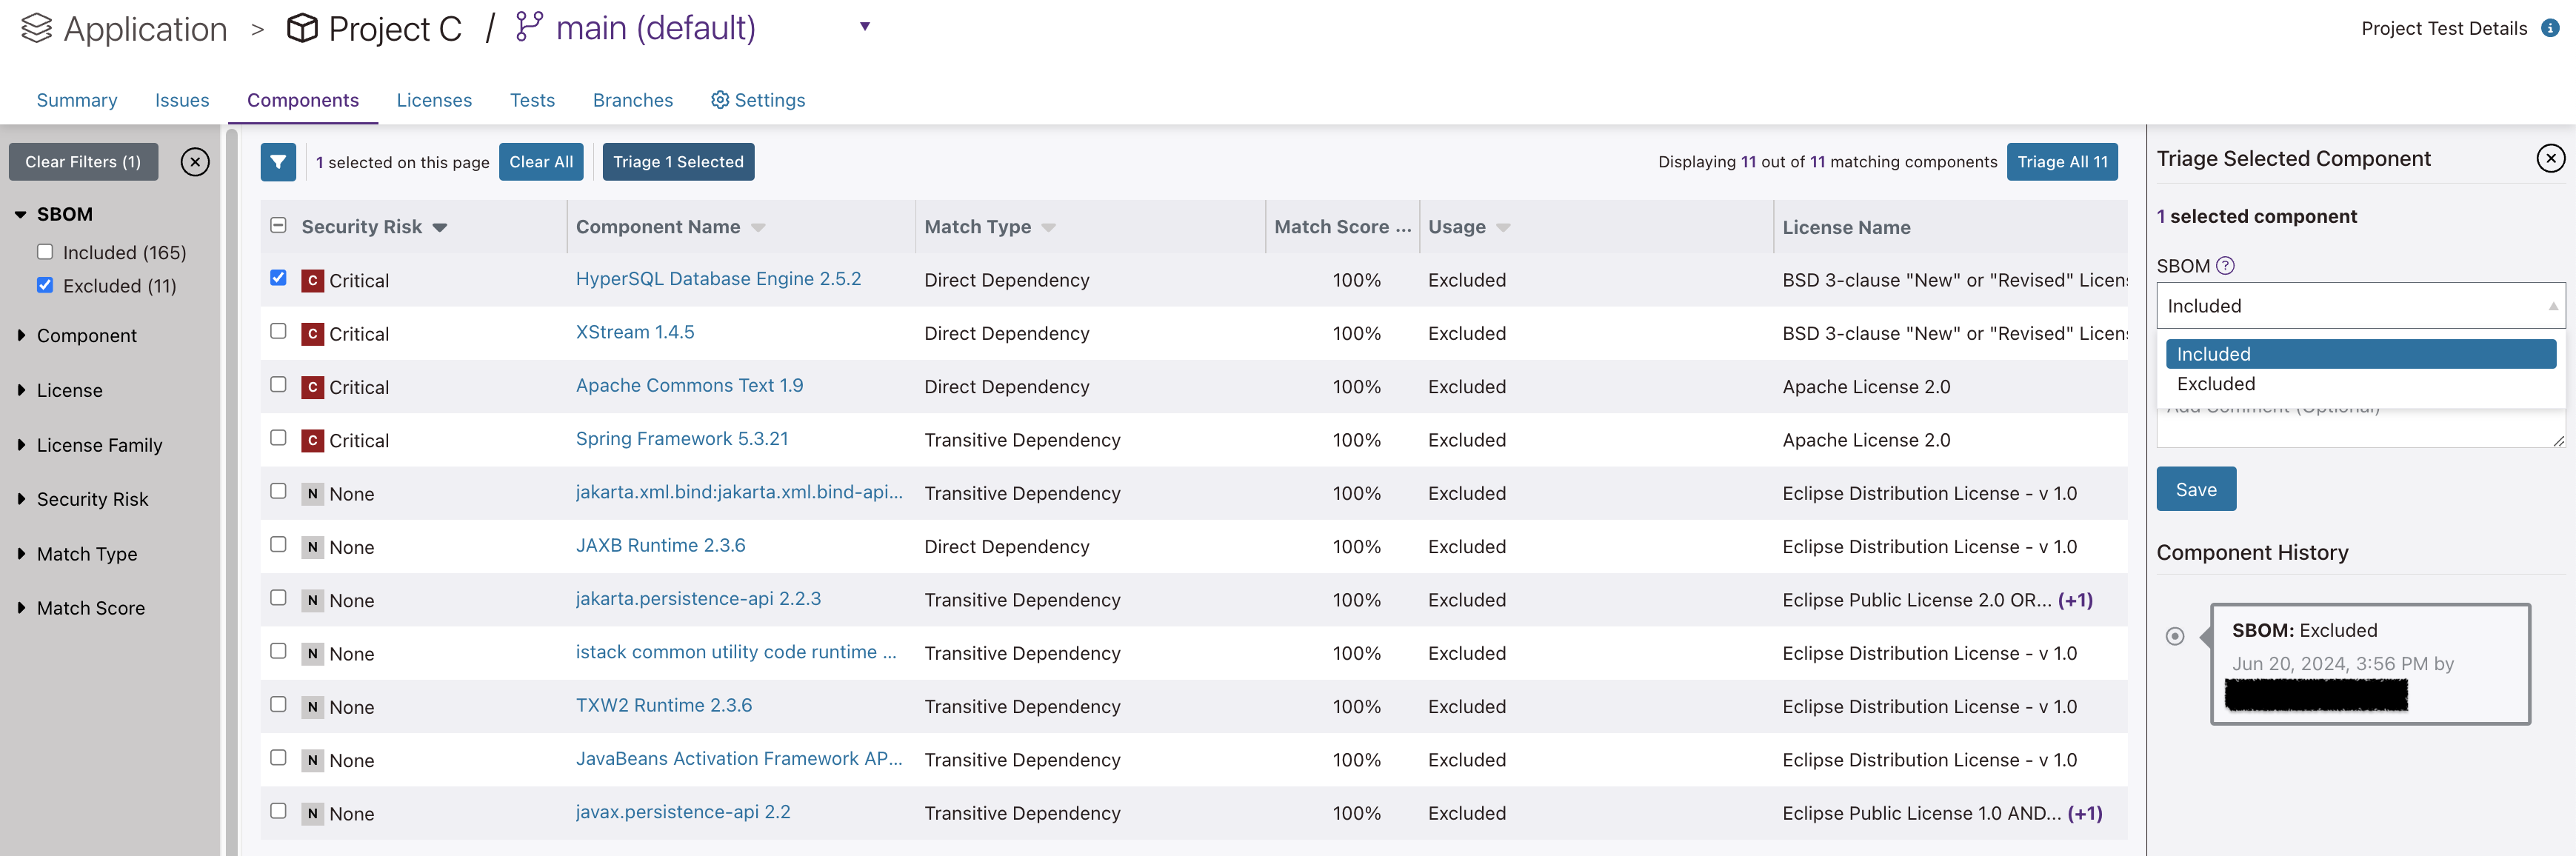The width and height of the screenshot is (2576, 856).
Task: Toggle the Included (165) SBOM filter
Action: [x=45, y=252]
